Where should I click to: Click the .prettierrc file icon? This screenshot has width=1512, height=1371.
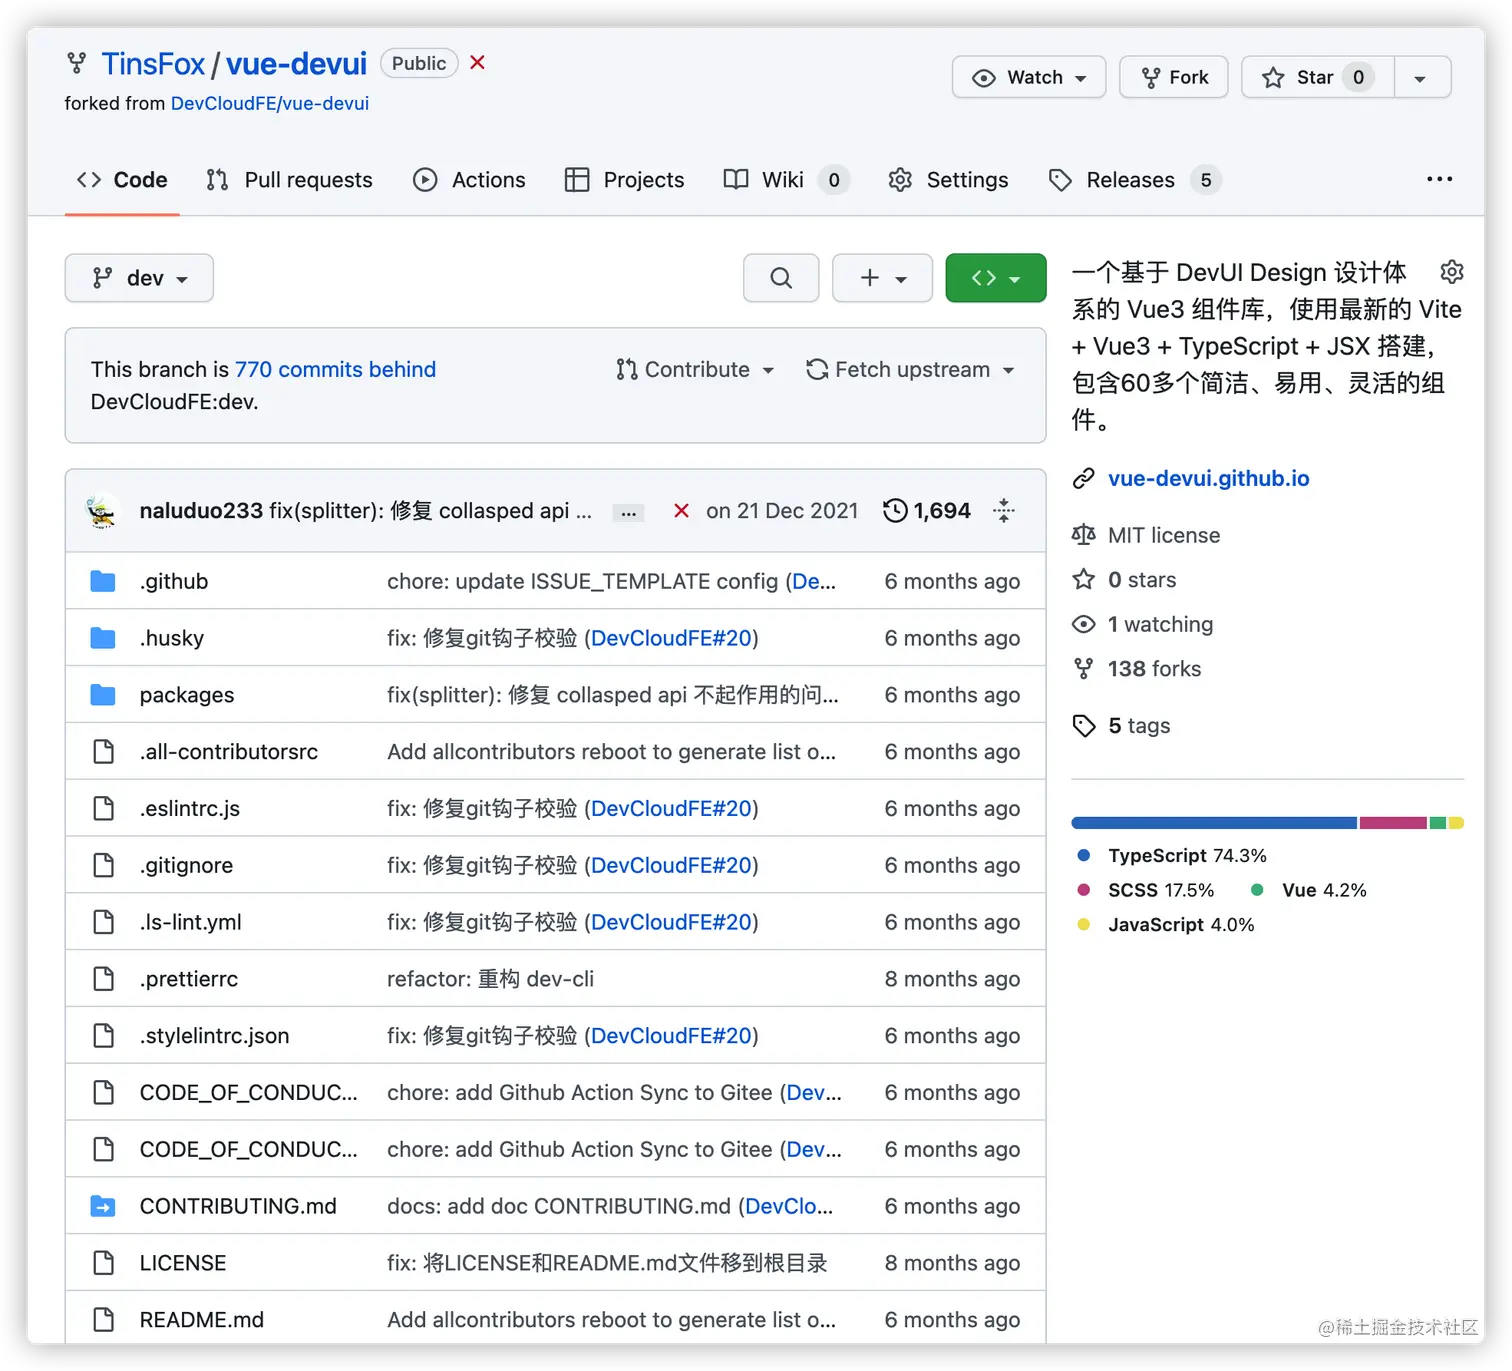point(103,979)
